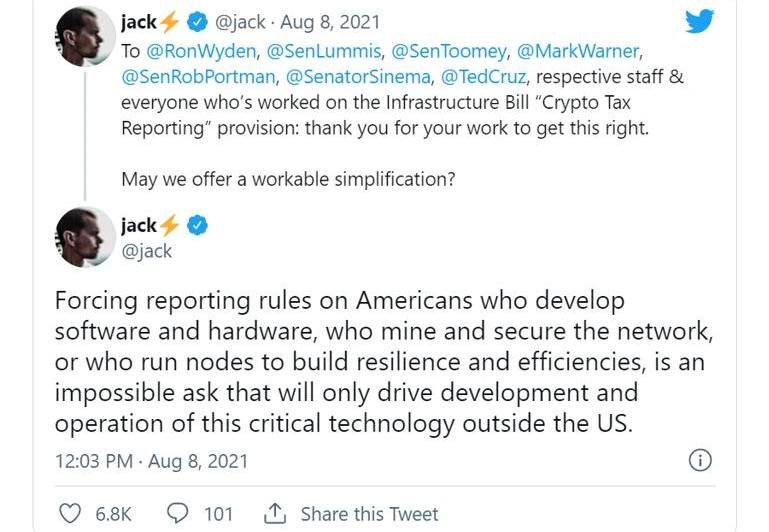Click the @TedCruz mention
Image resolution: width=769 pixels, height=532 pixels.
483,77
